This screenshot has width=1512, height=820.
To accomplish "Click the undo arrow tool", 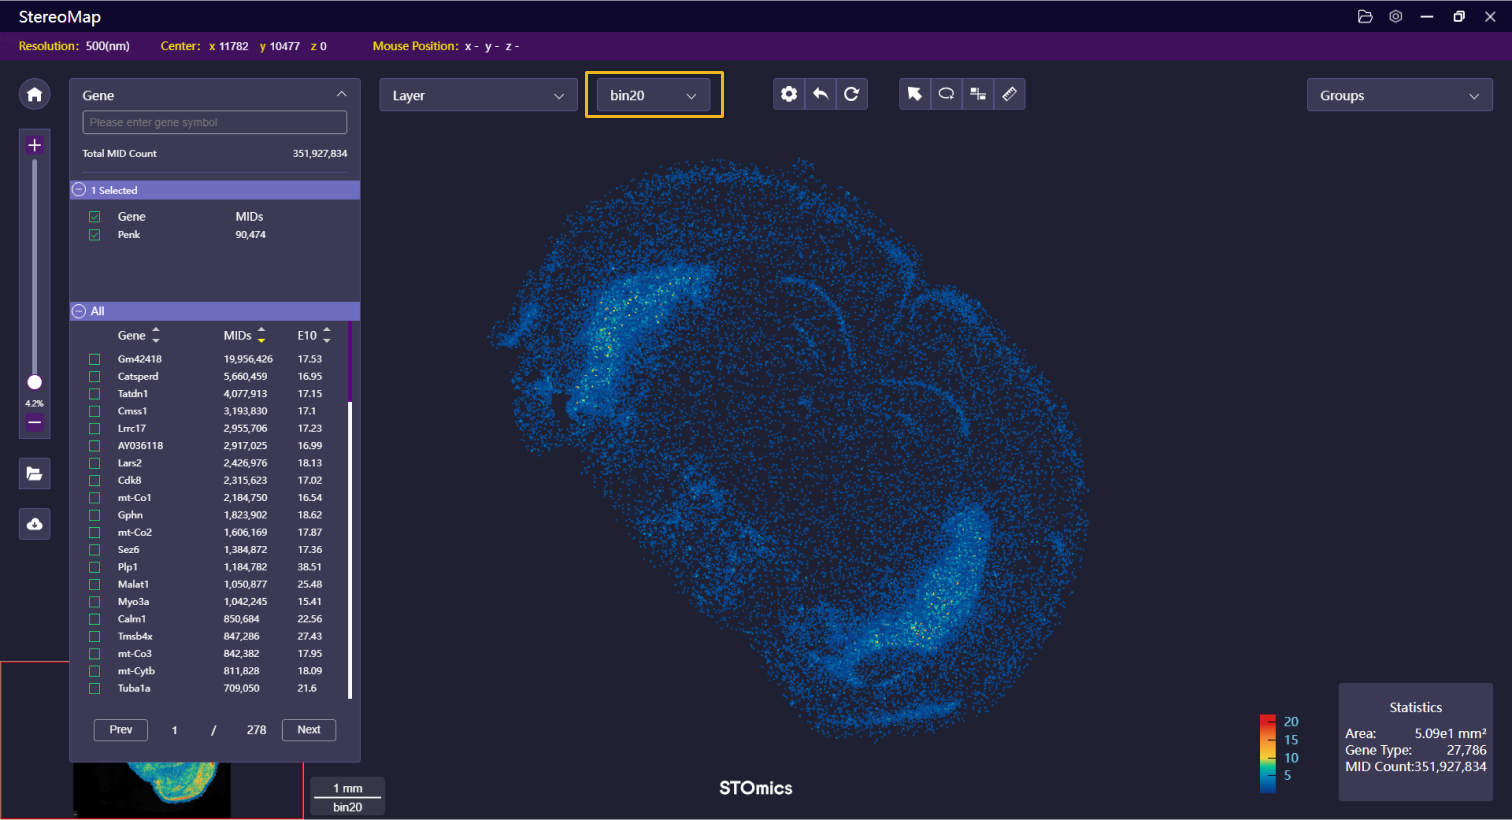I will pyautogui.click(x=820, y=94).
